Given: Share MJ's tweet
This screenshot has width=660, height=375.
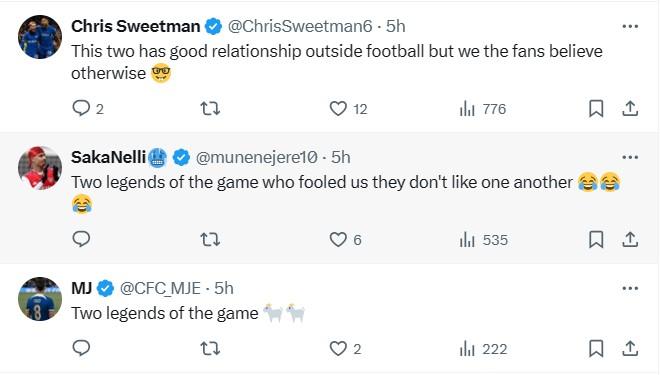Looking at the screenshot, I should point(630,348).
